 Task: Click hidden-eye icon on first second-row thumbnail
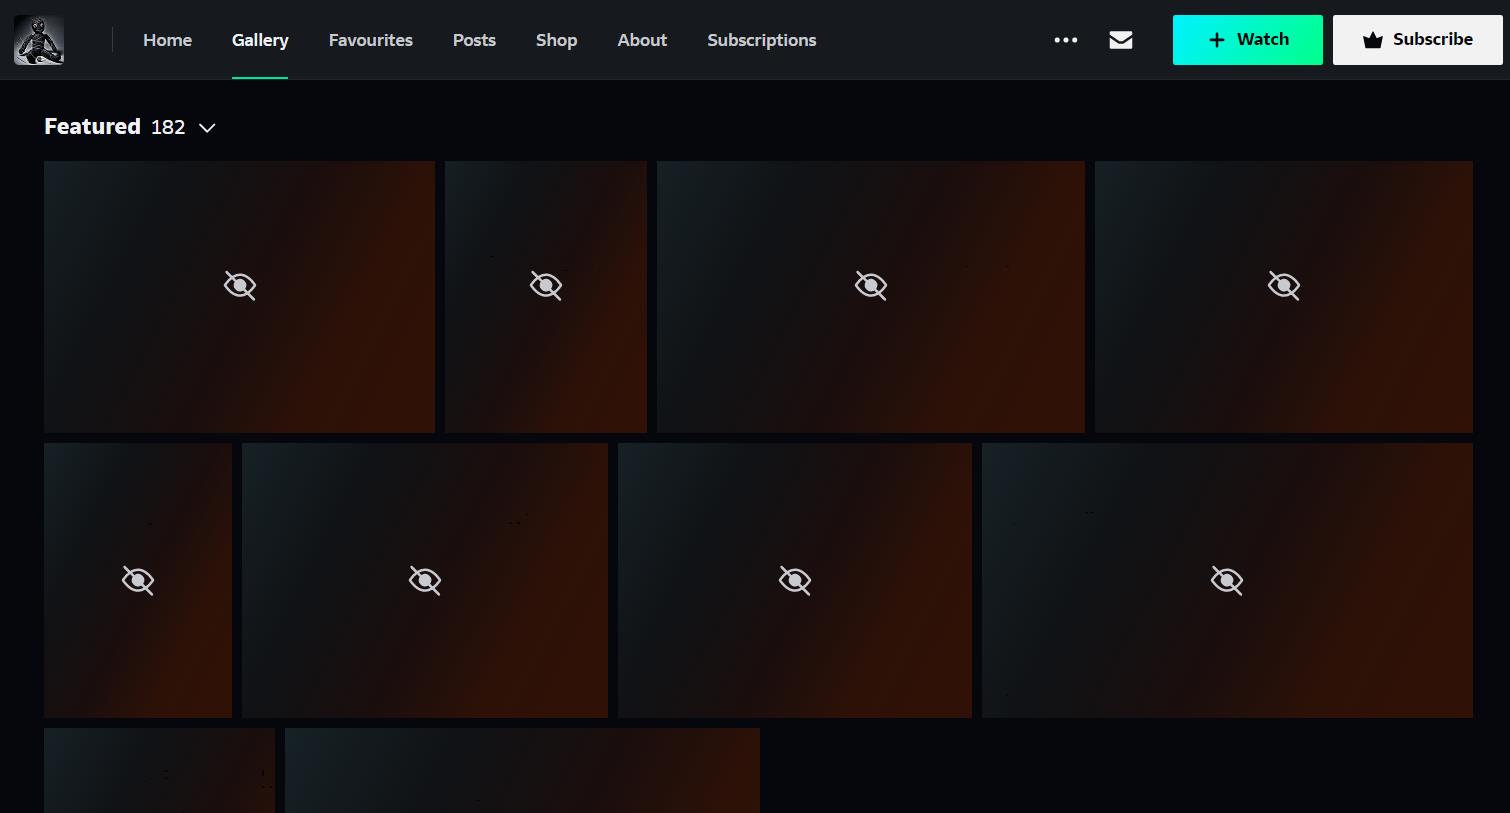tap(138, 580)
